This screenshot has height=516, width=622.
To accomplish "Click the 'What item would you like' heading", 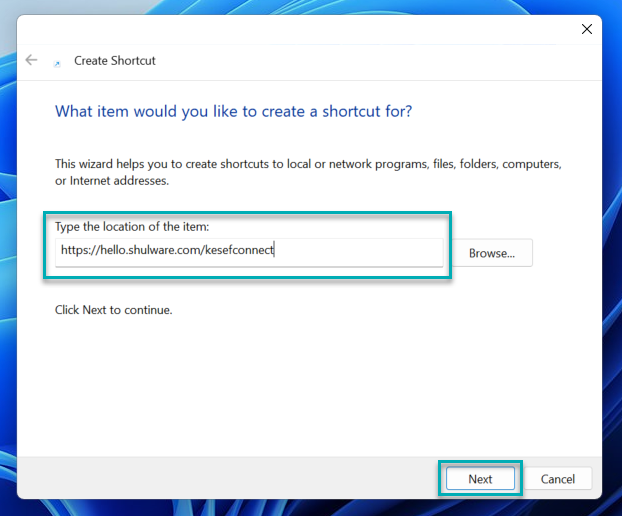I will pyautogui.click(x=233, y=111).
